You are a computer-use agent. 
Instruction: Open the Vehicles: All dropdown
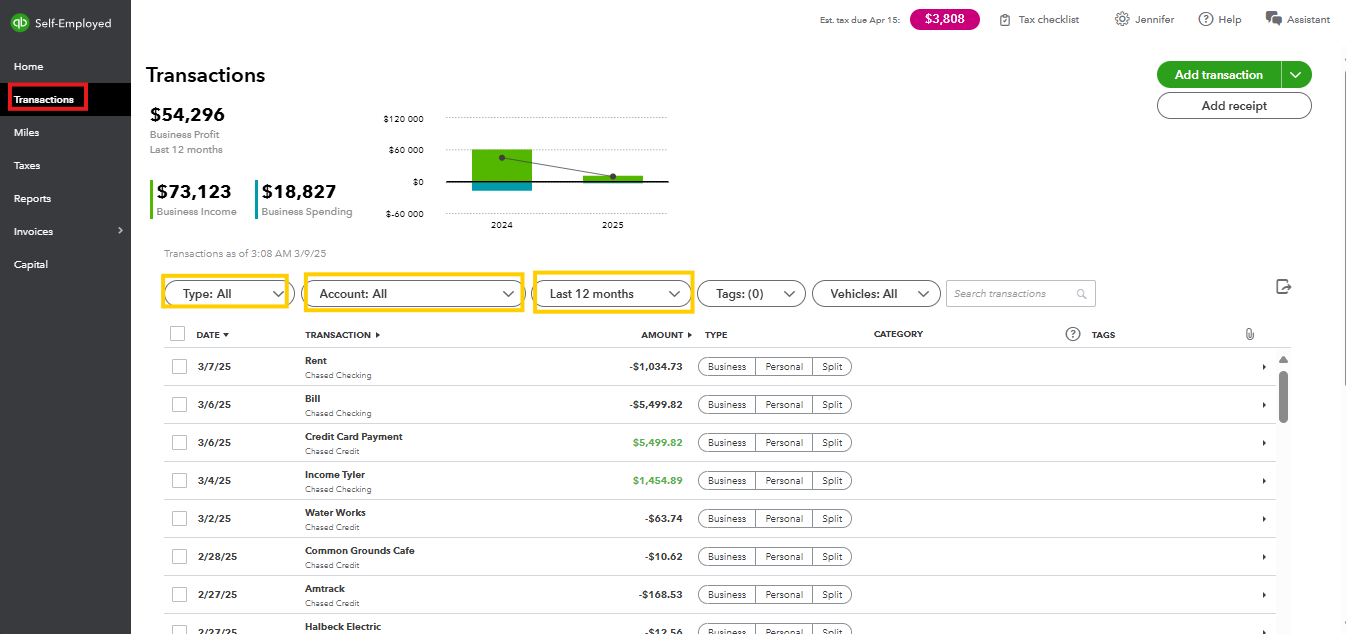click(x=877, y=294)
